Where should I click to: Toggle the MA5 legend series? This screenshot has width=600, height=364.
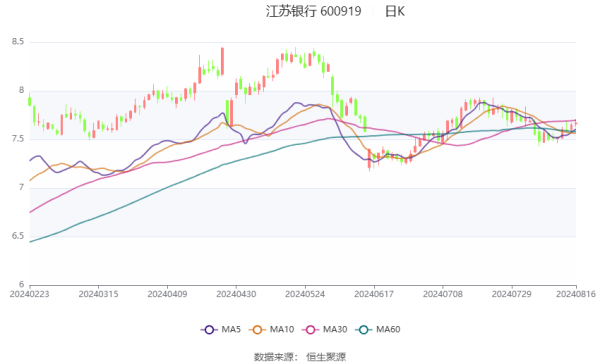[x=221, y=329]
